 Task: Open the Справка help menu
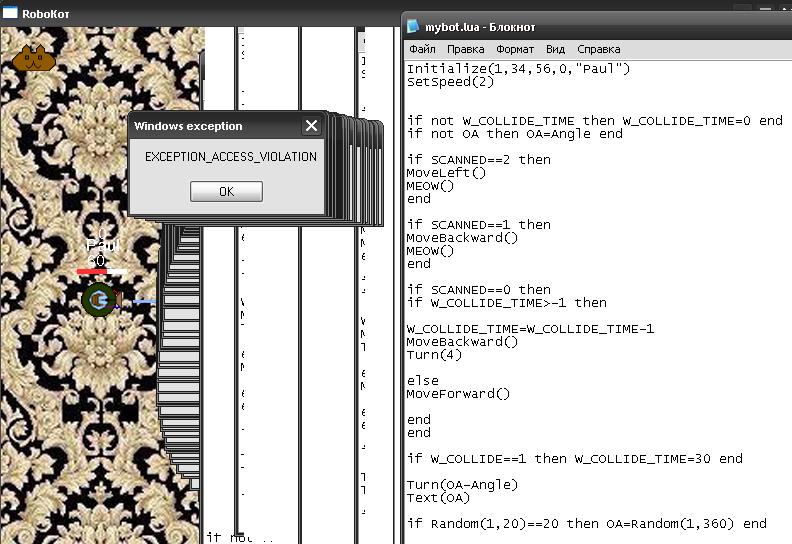[598, 49]
